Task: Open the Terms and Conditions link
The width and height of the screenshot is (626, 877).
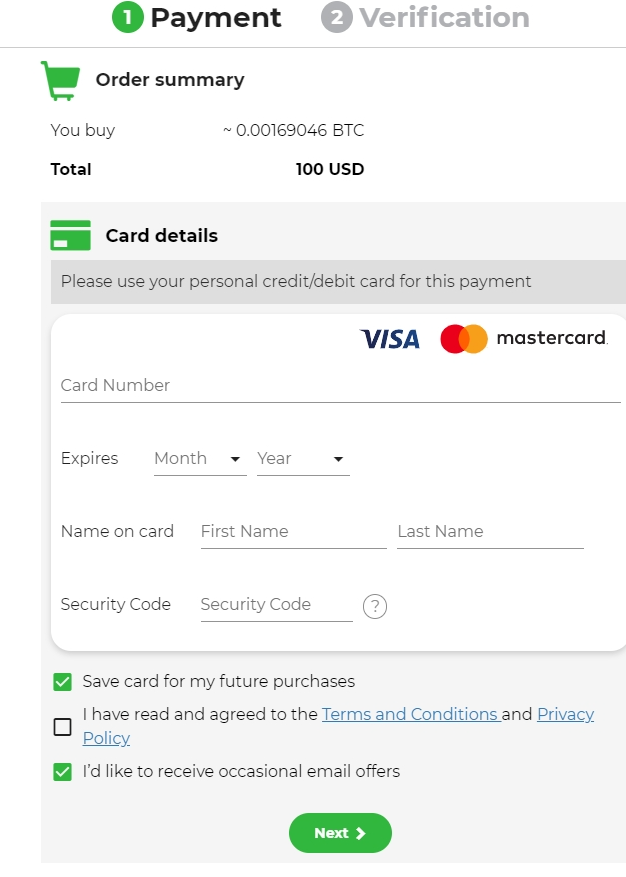Action: (411, 715)
